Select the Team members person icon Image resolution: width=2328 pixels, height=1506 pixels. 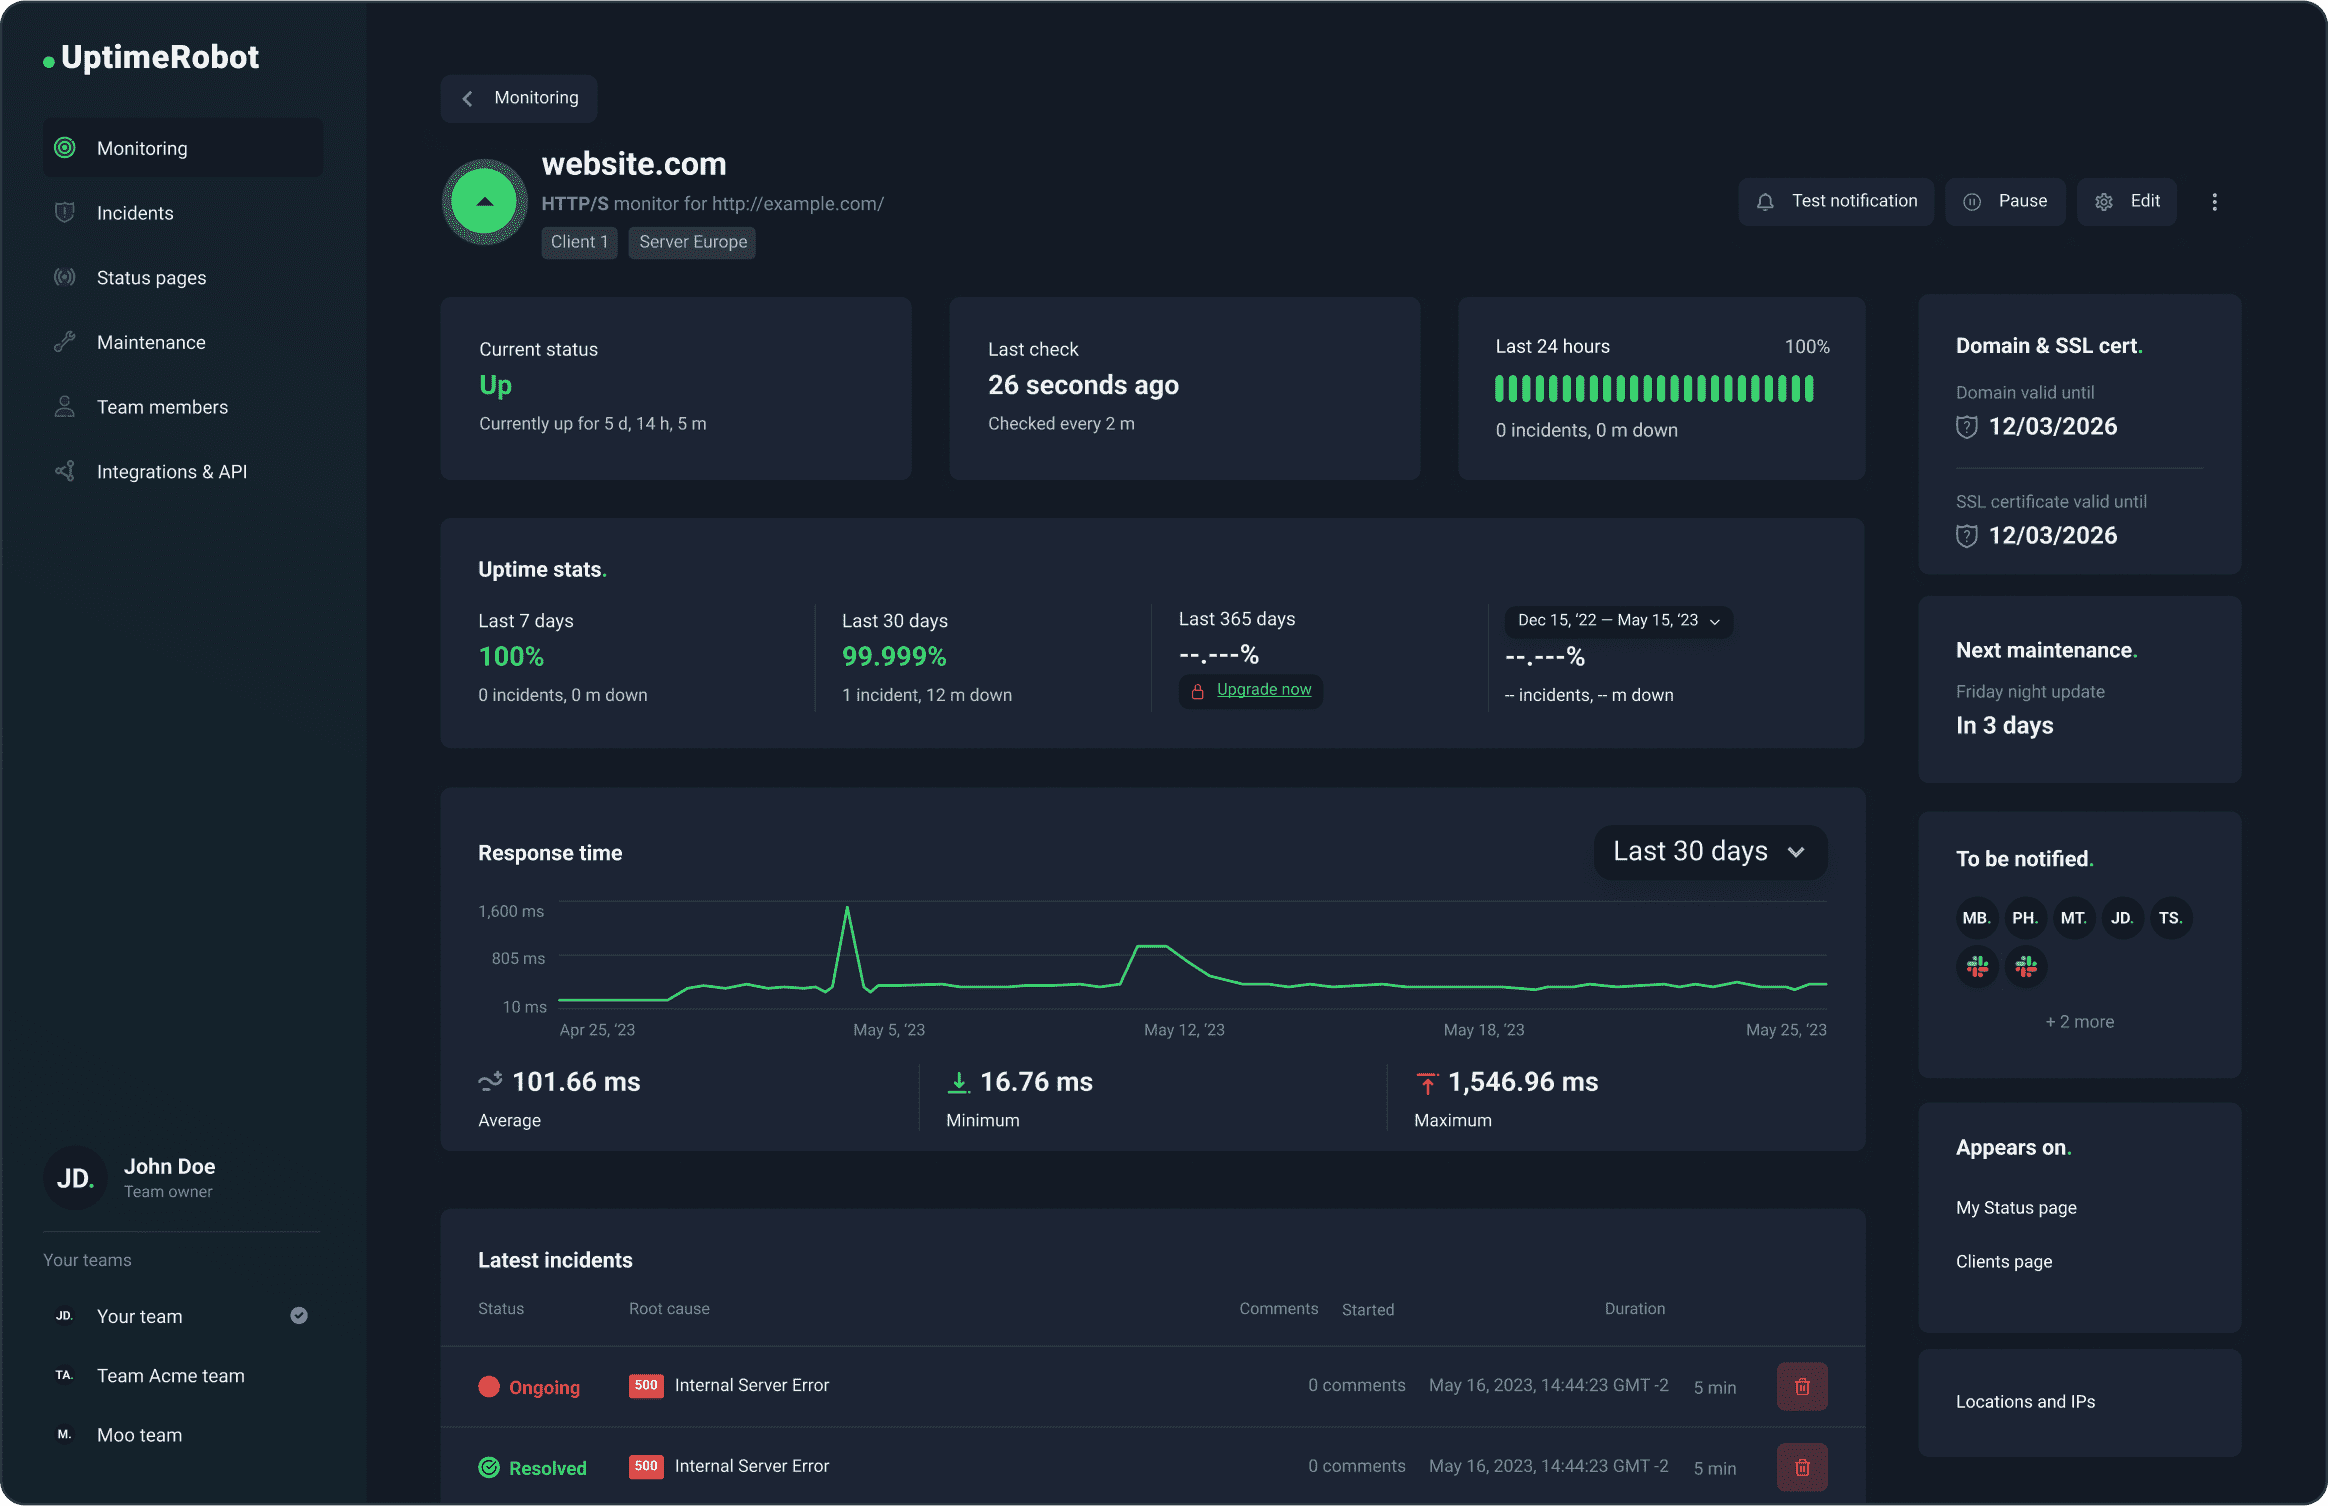64,406
